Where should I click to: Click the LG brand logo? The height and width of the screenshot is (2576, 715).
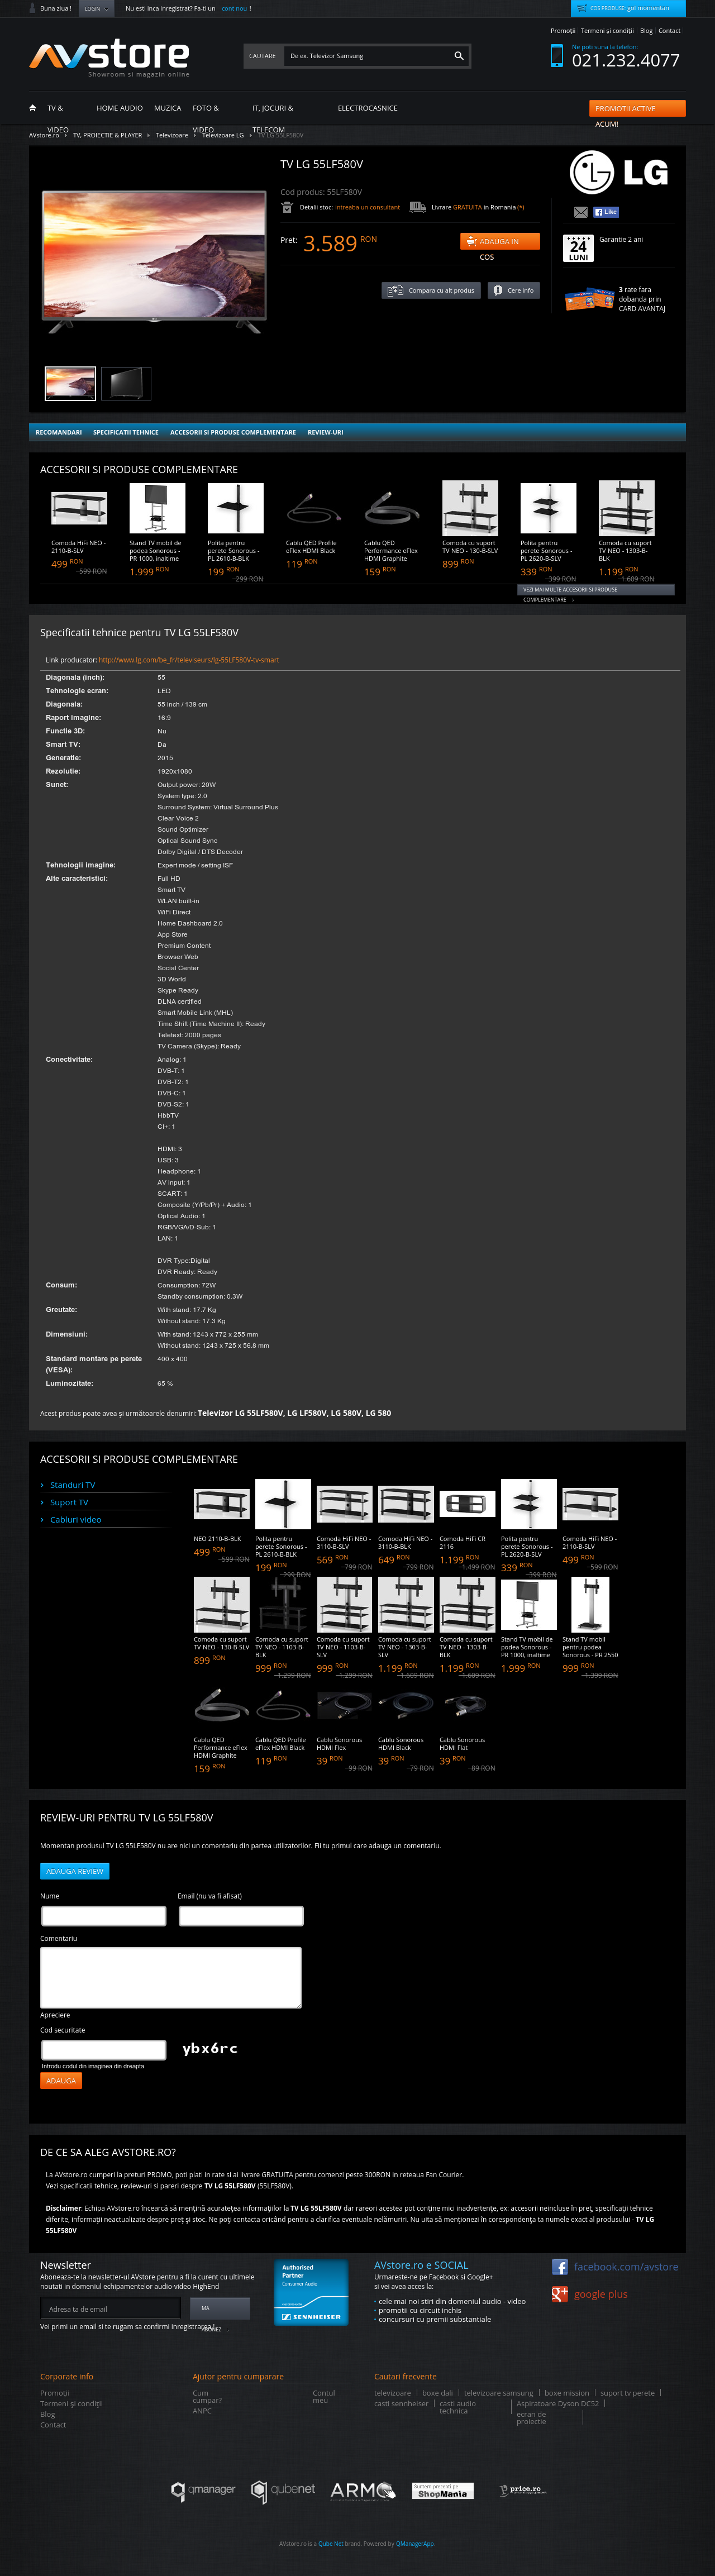pyautogui.click(x=619, y=173)
